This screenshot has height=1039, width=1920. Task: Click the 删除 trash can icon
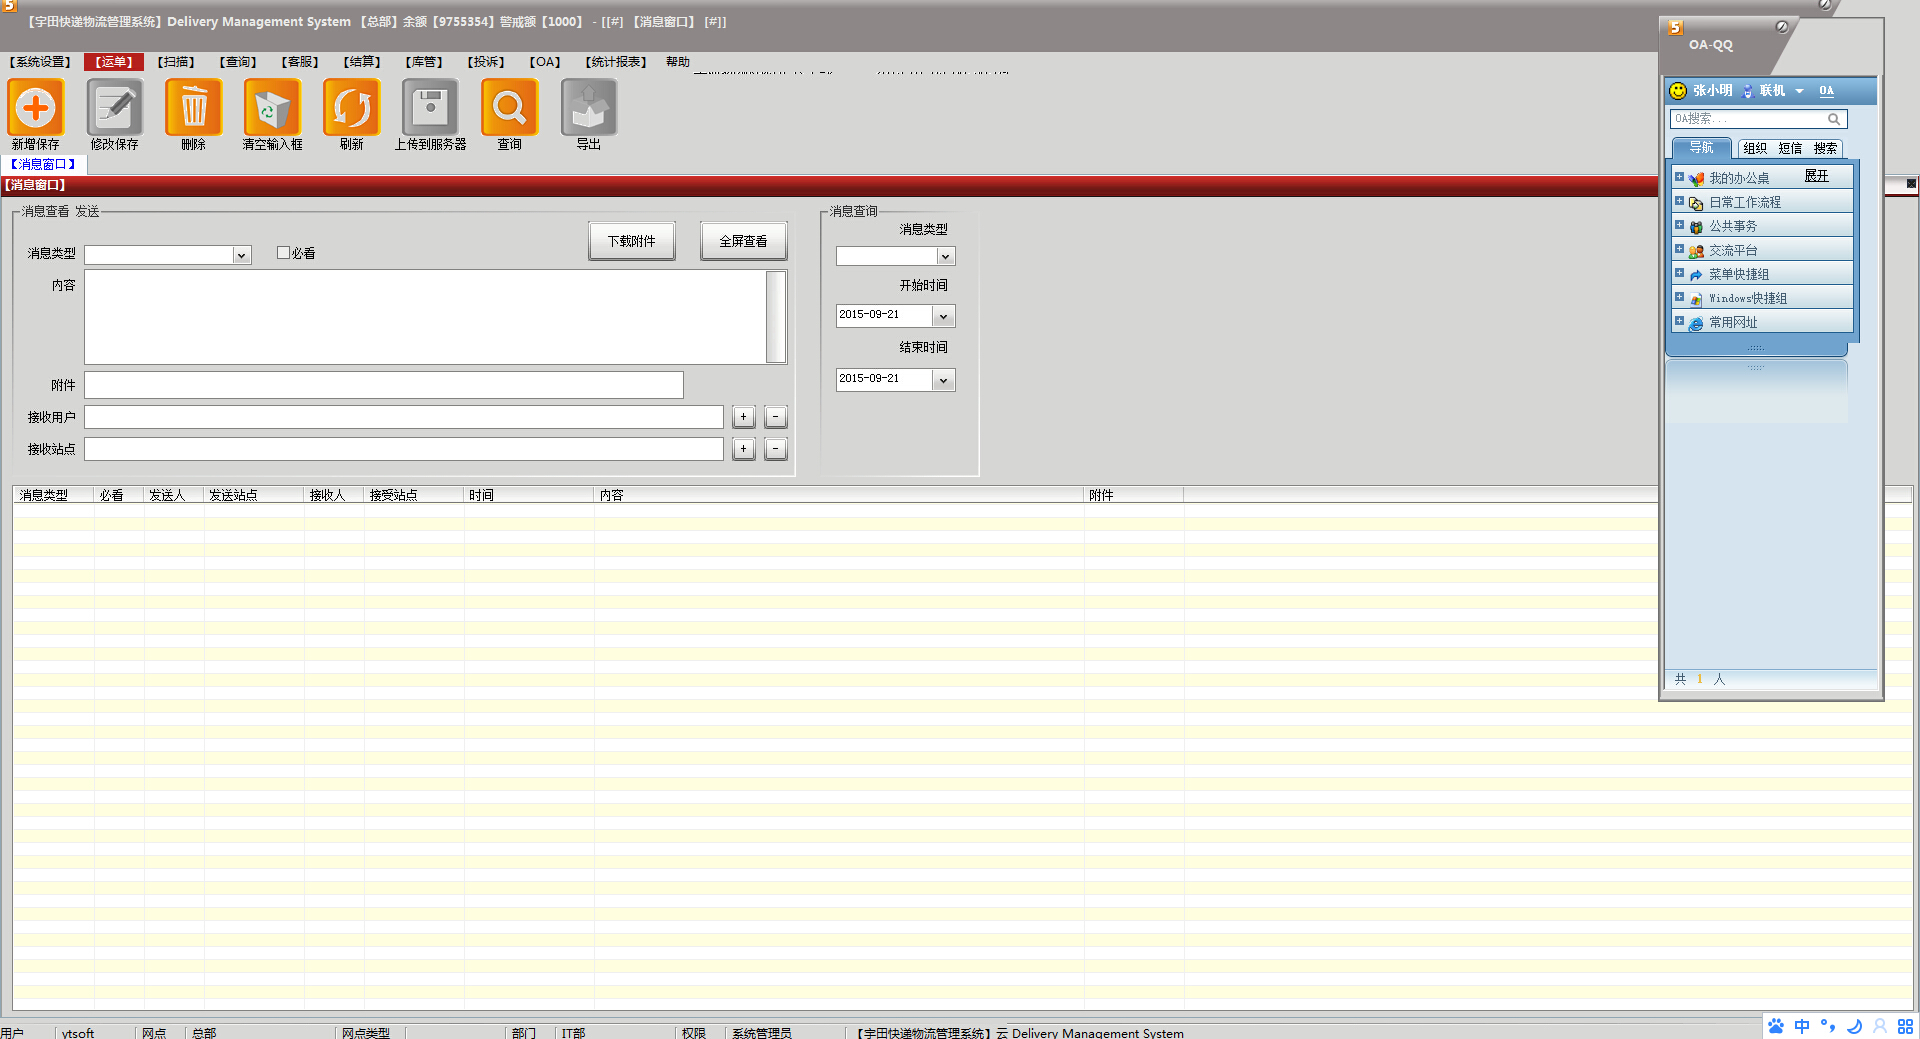tap(194, 107)
